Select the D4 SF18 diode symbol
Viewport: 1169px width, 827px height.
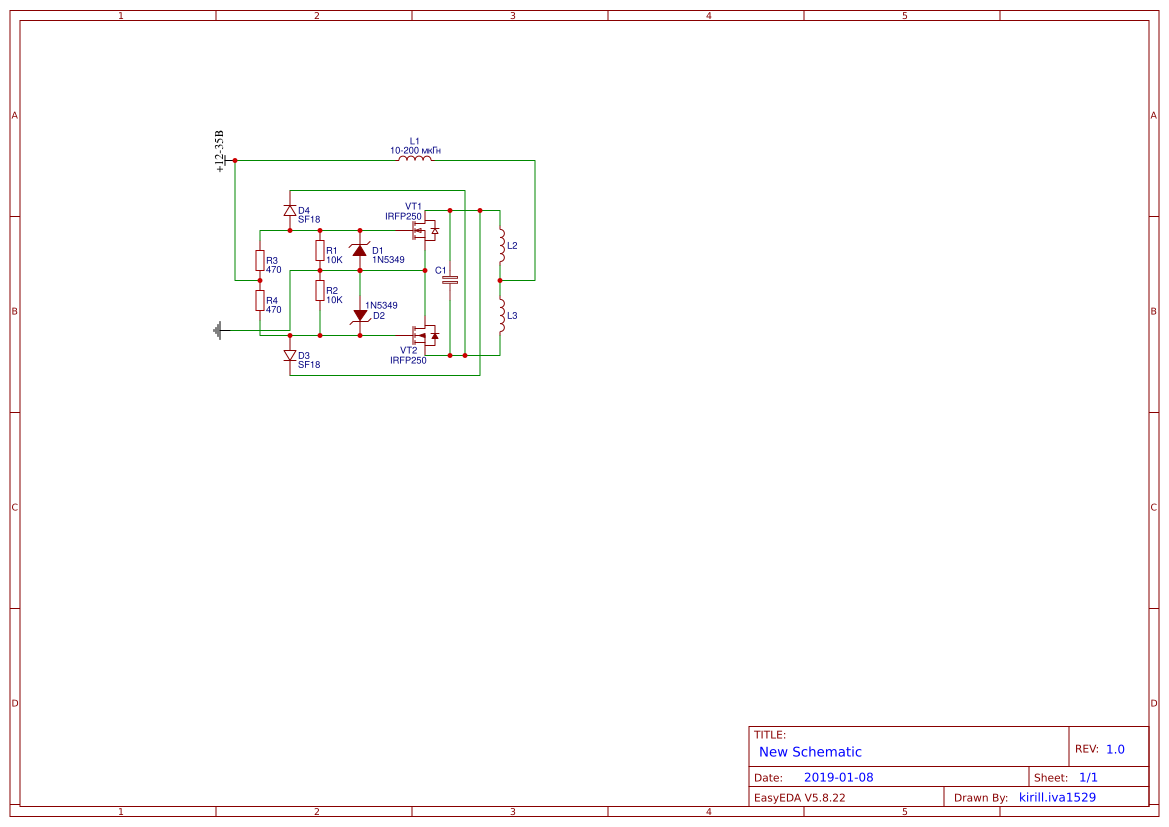(x=290, y=210)
